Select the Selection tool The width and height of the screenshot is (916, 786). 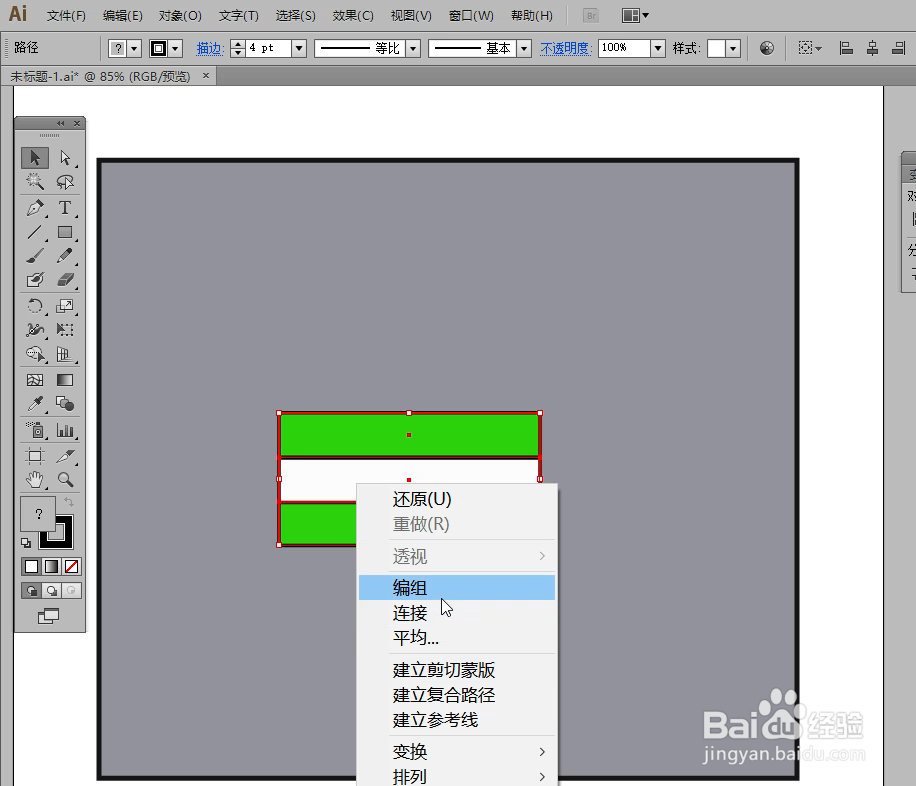[34, 157]
